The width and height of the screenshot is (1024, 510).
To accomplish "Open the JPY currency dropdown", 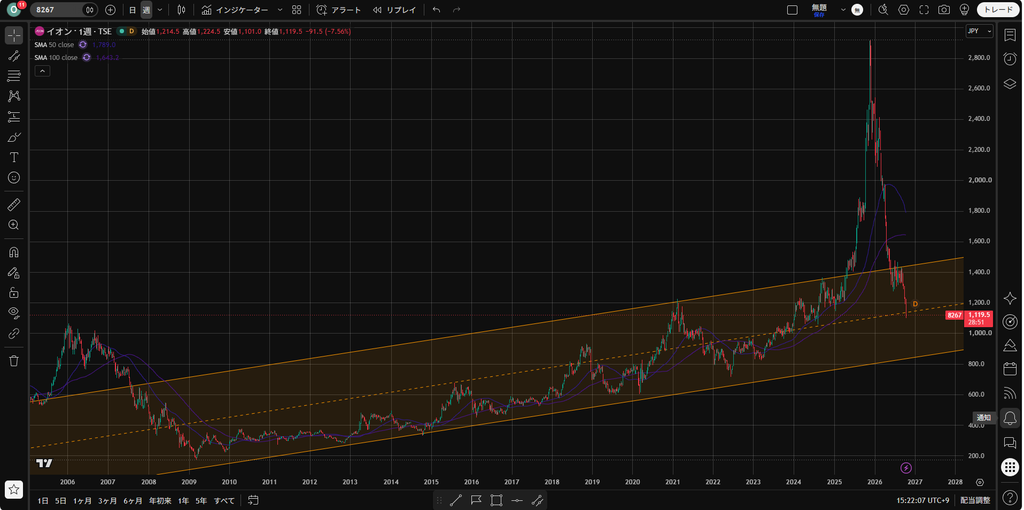I will point(980,31).
